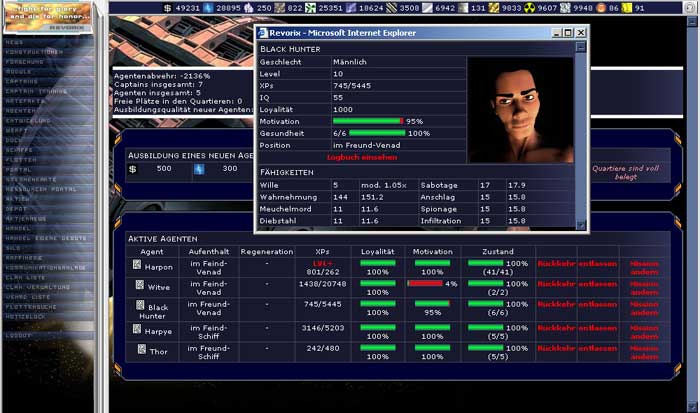This screenshot has width=700, height=413.
Task: Dismiss agent Witwe with 'entlassen'
Action: (598, 285)
